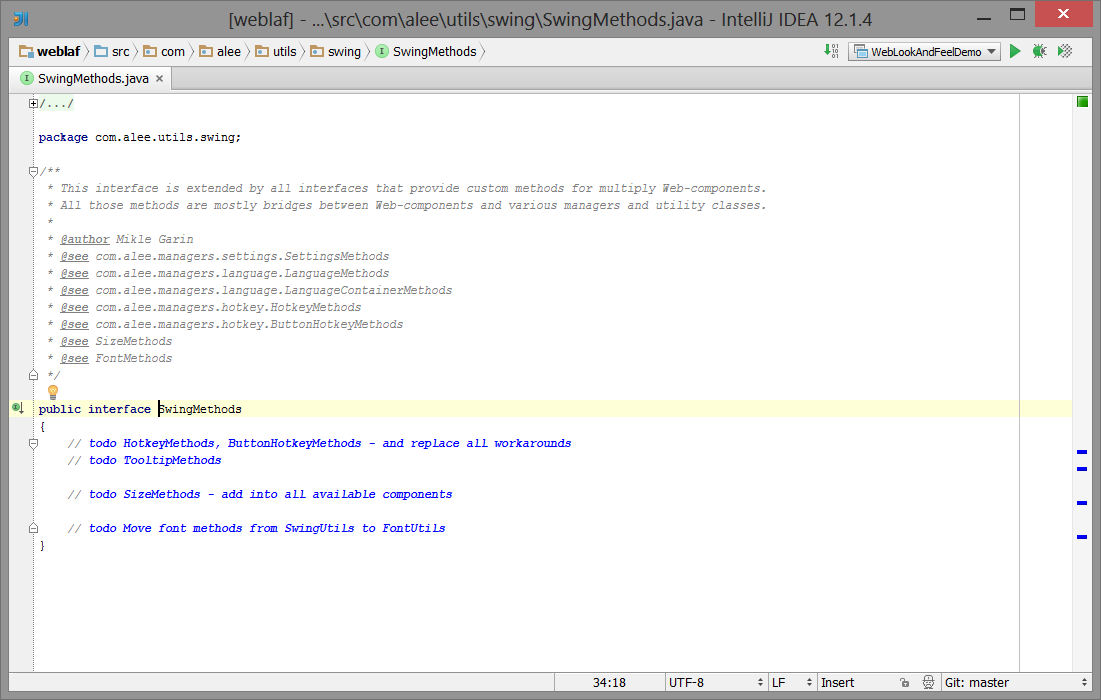Click the 'public' keyword in the declaration
Viewport: 1101px width, 700px height.
coord(60,409)
